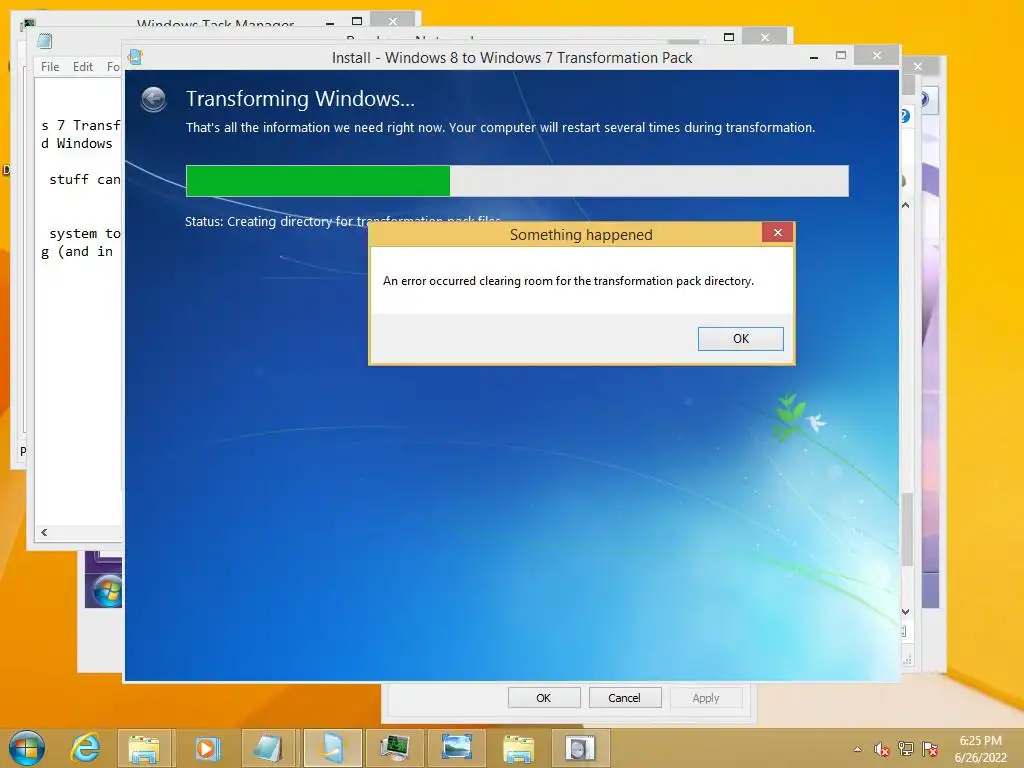
Task: Open the disc setup taskbar button
Action: [x=580, y=748]
